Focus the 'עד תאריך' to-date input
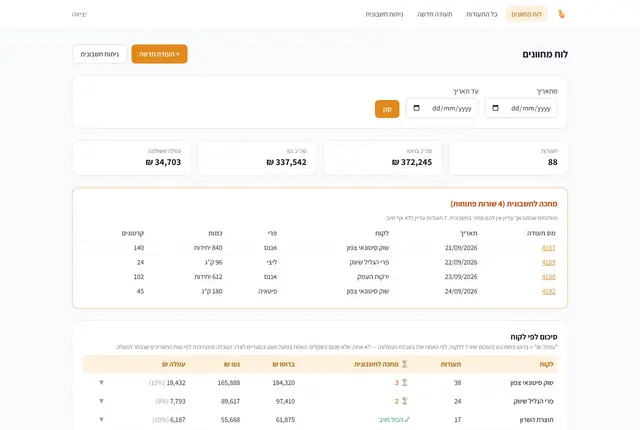640x430 pixels. click(442, 109)
